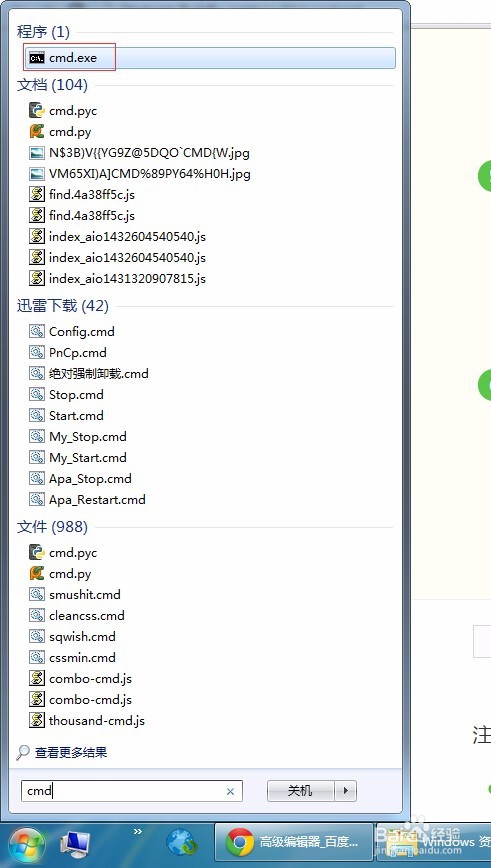491x868 pixels.
Task: Click the gear icon beside PnCp.cmd
Action: [37, 353]
